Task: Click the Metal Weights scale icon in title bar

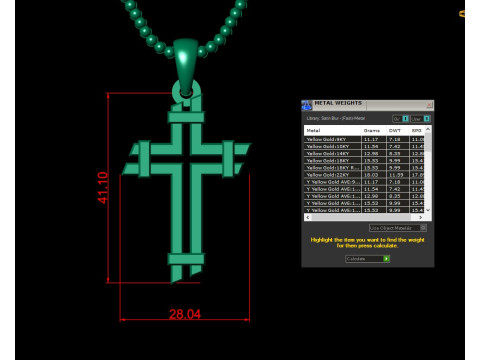Action: [x=307, y=105]
